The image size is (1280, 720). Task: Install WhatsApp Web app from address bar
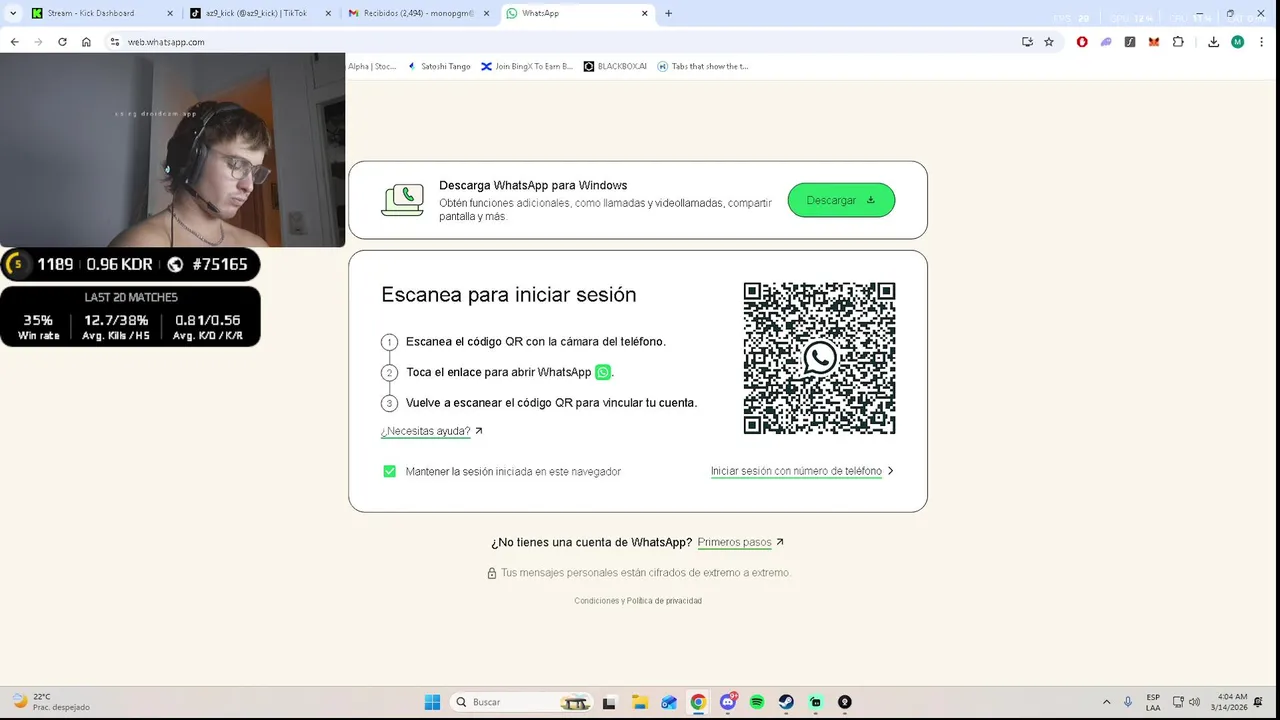click(1027, 42)
